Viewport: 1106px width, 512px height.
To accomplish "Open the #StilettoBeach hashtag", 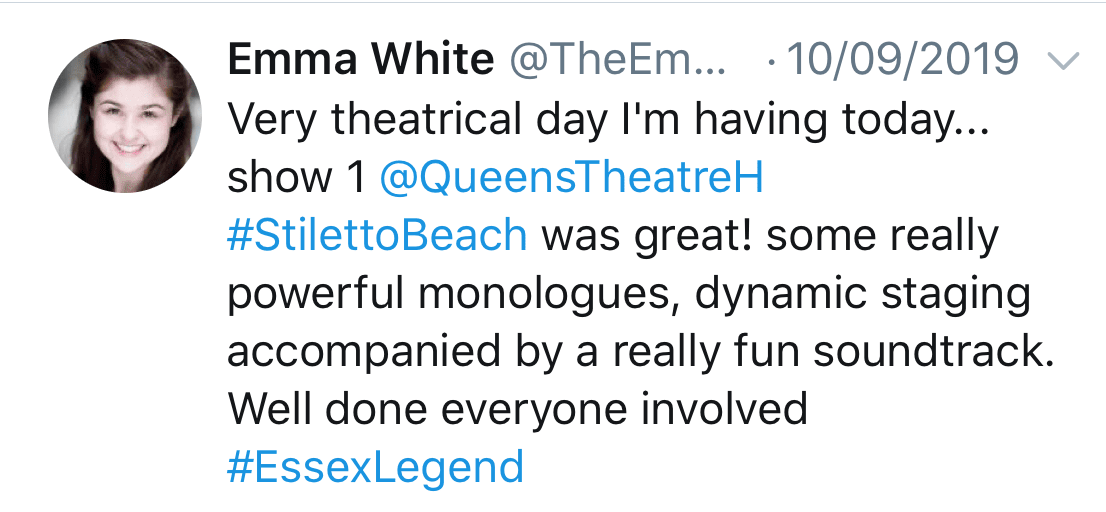I will pos(377,235).
